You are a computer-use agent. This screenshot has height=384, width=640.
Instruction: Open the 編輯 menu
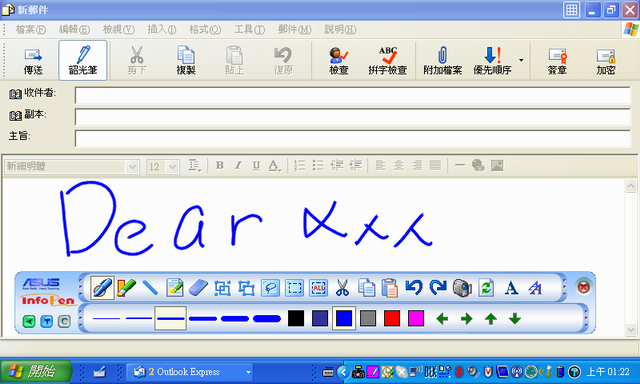[x=74, y=29]
